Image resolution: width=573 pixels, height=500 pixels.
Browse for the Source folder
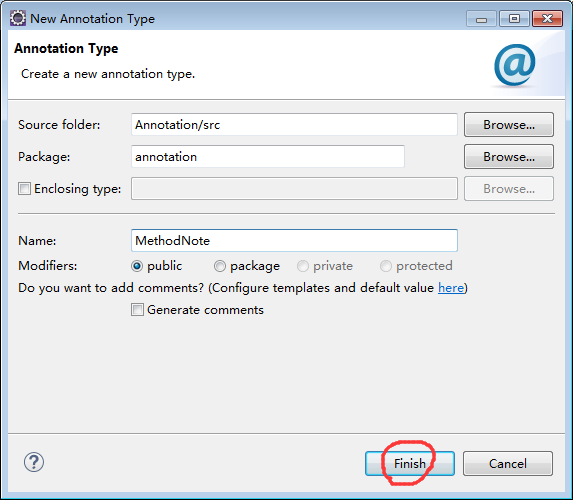point(509,125)
